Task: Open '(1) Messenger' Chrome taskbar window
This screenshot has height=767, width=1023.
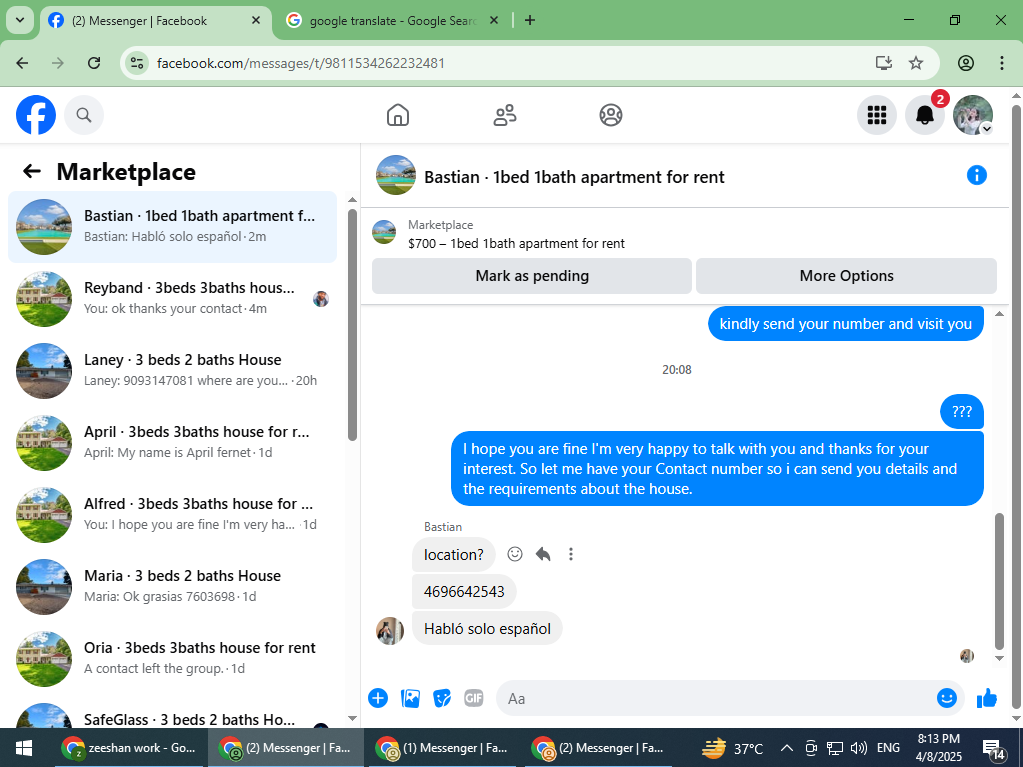Action: (442, 748)
